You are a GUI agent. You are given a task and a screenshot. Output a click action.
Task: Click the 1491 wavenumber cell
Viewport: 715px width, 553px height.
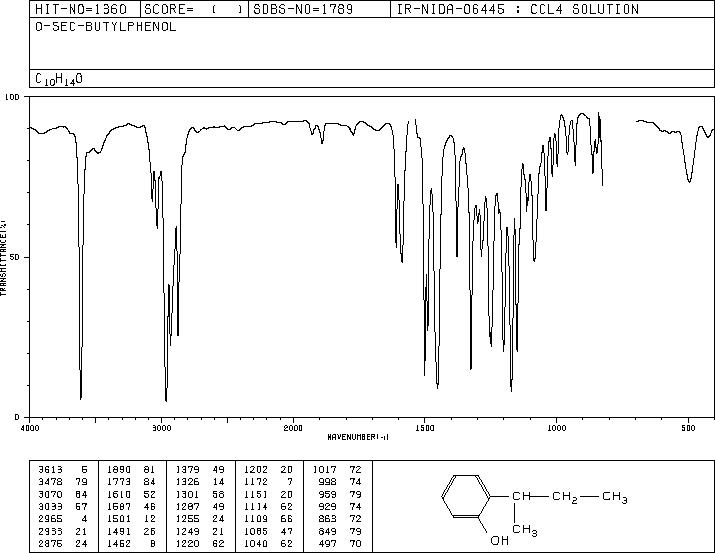[x=119, y=531]
